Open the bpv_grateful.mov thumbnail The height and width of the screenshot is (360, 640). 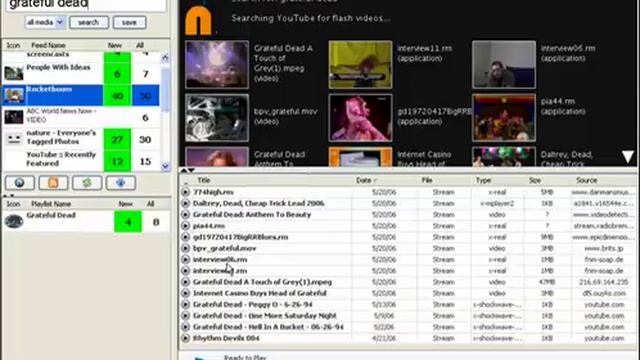click(x=217, y=118)
